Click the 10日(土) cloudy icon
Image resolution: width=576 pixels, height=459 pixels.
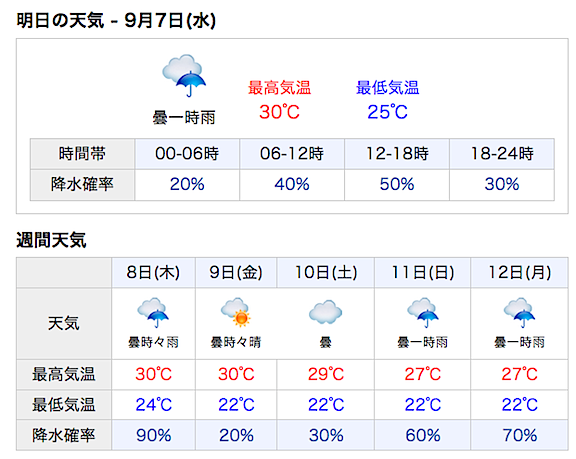pos(325,312)
